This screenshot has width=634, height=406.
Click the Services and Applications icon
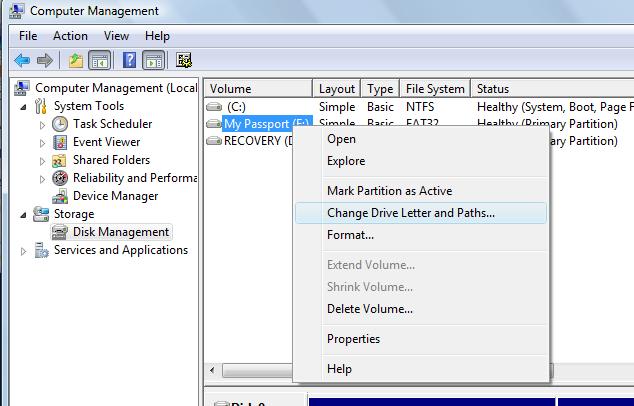(41, 250)
